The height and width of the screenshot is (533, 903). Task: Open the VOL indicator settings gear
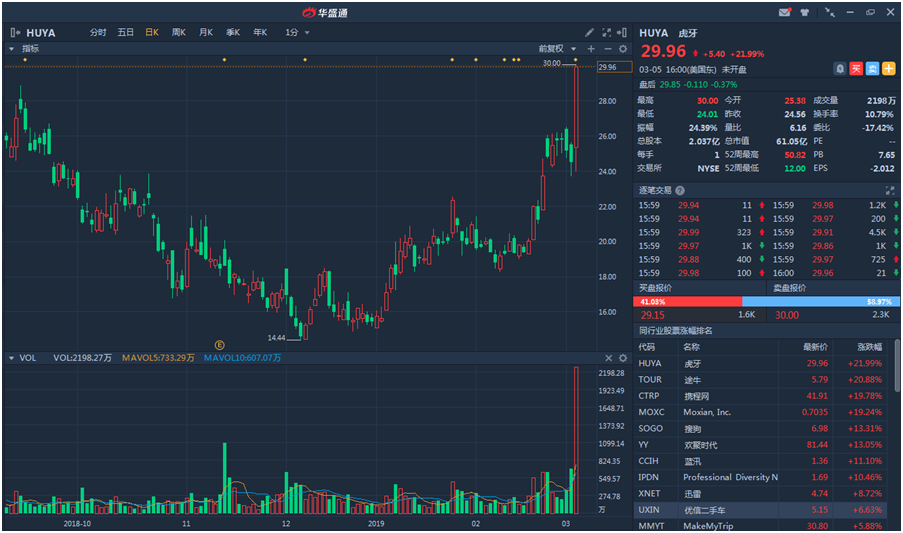coord(623,357)
